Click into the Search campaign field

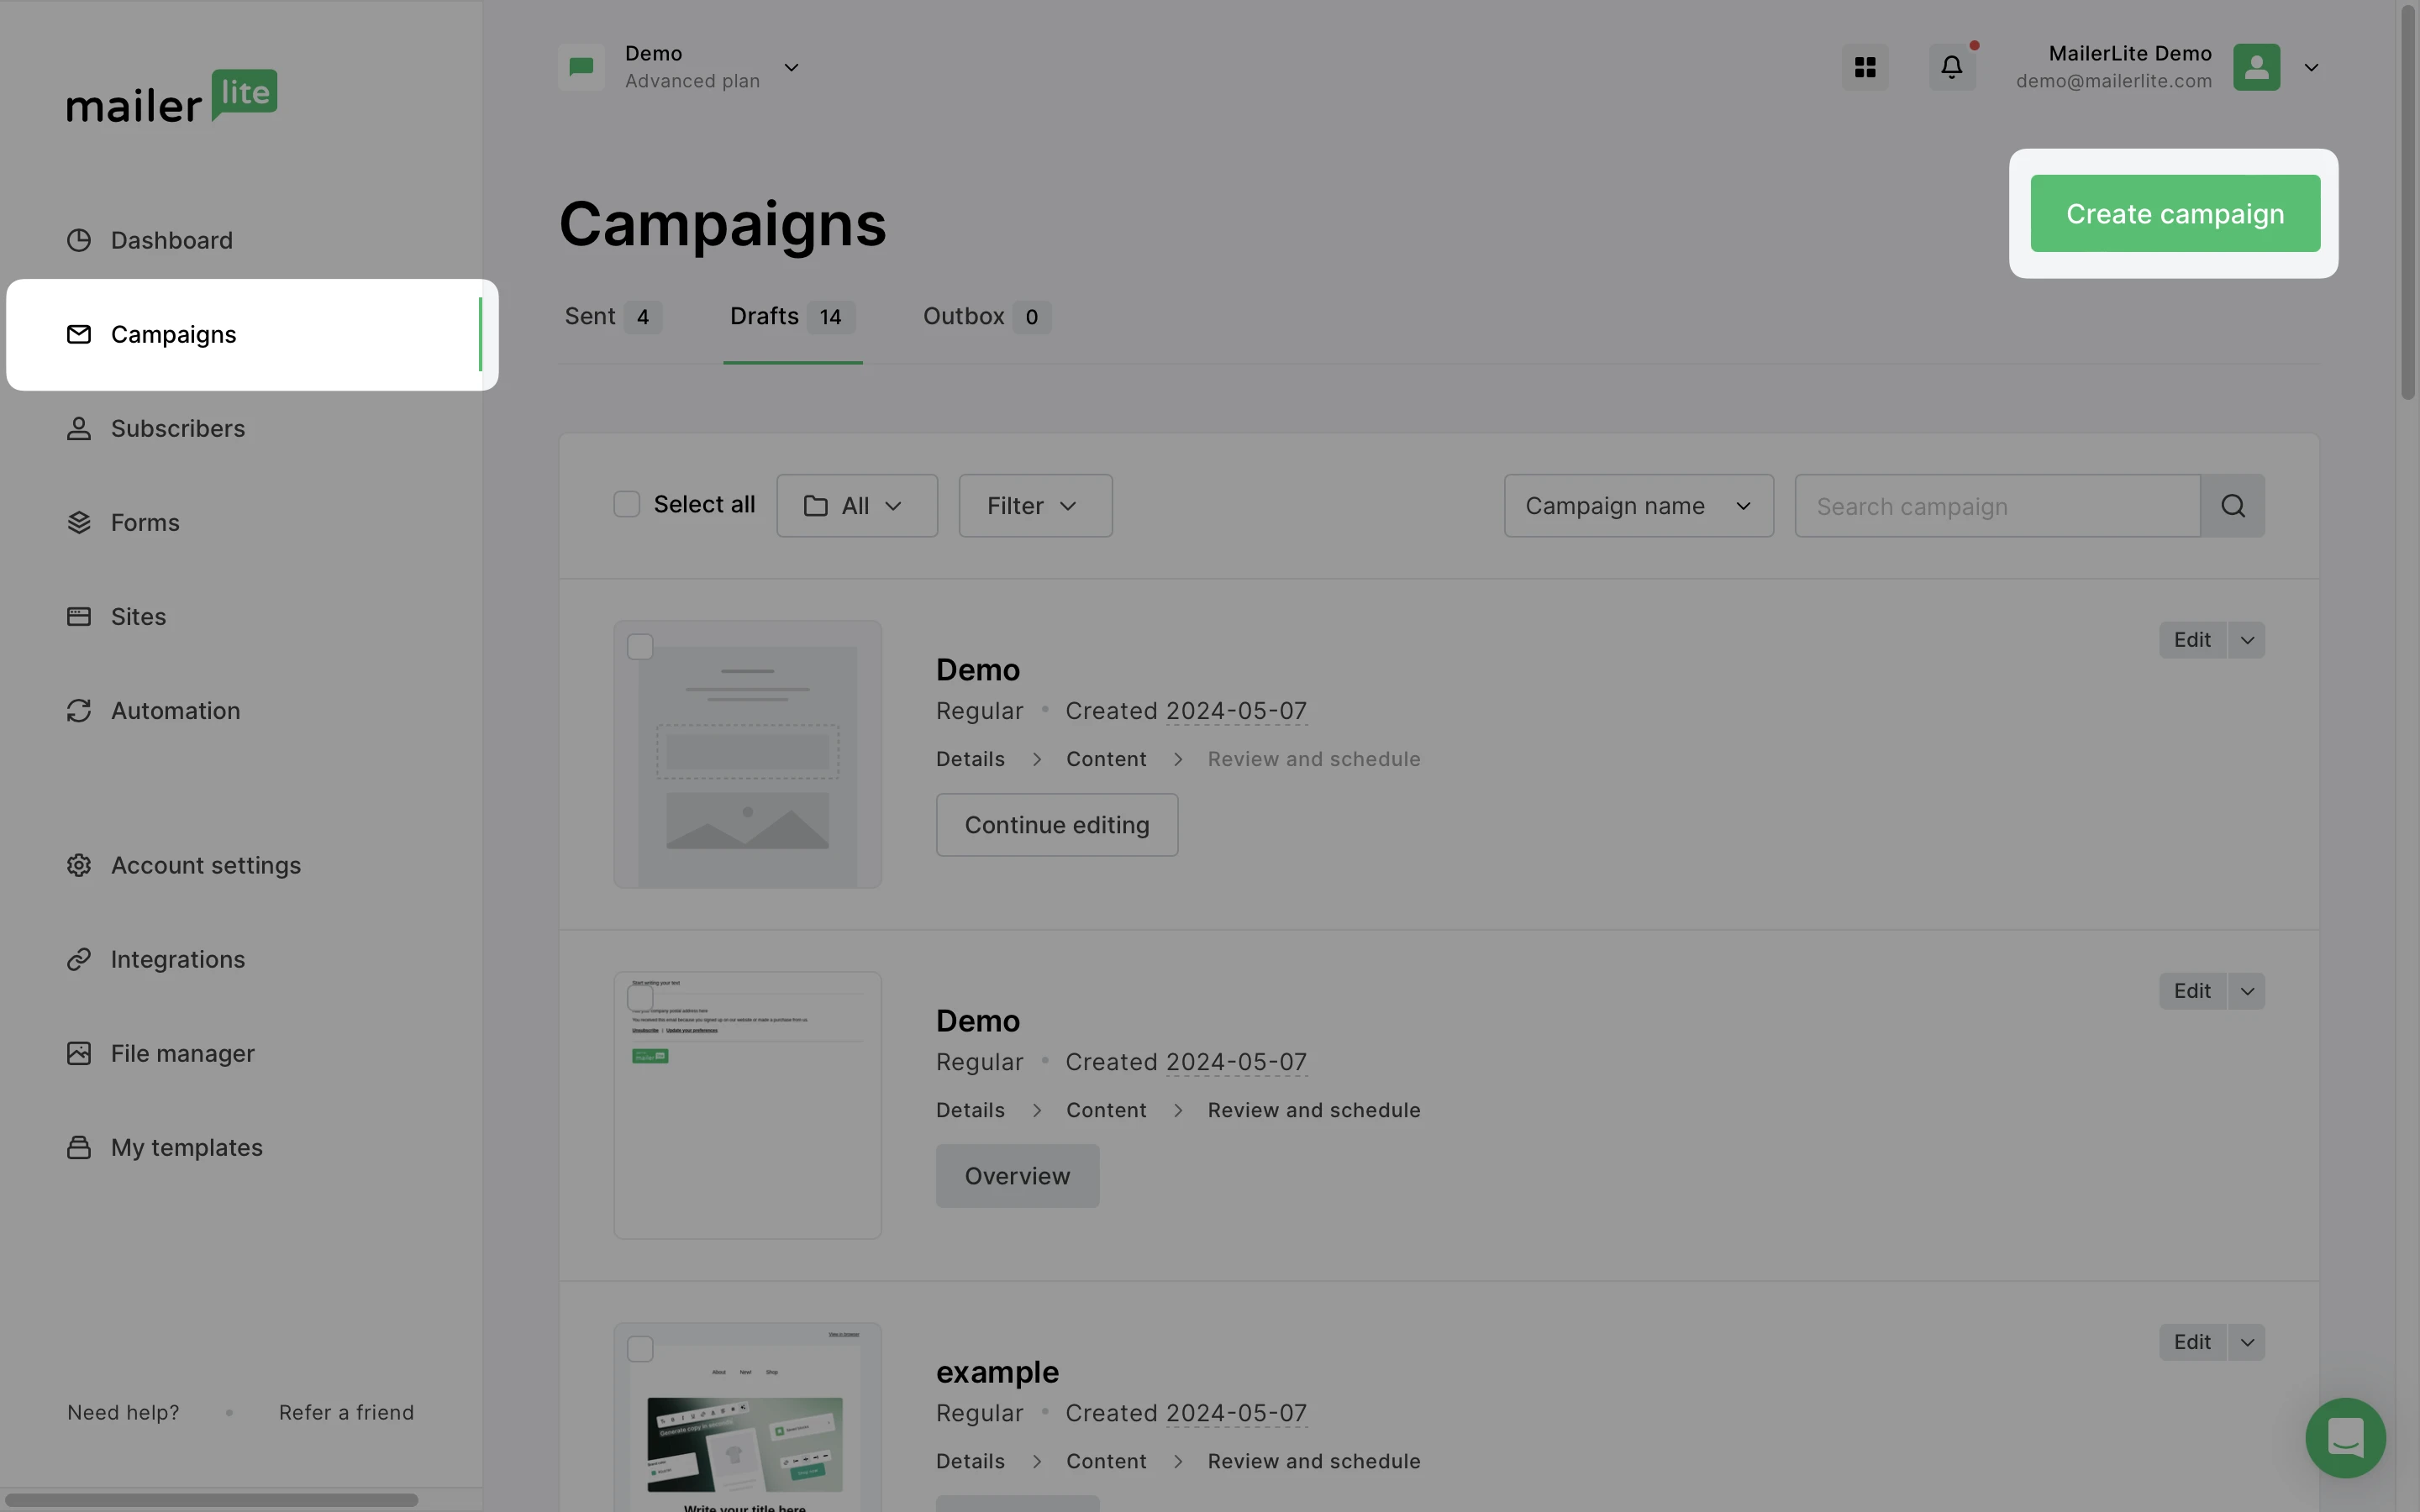tap(1996, 506)
